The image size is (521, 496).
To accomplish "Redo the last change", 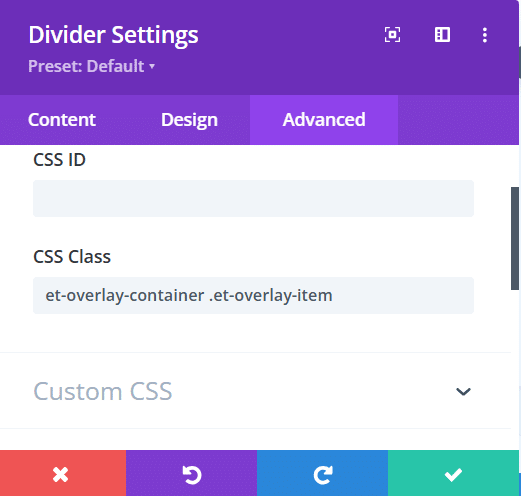I will tap(322, 473).
